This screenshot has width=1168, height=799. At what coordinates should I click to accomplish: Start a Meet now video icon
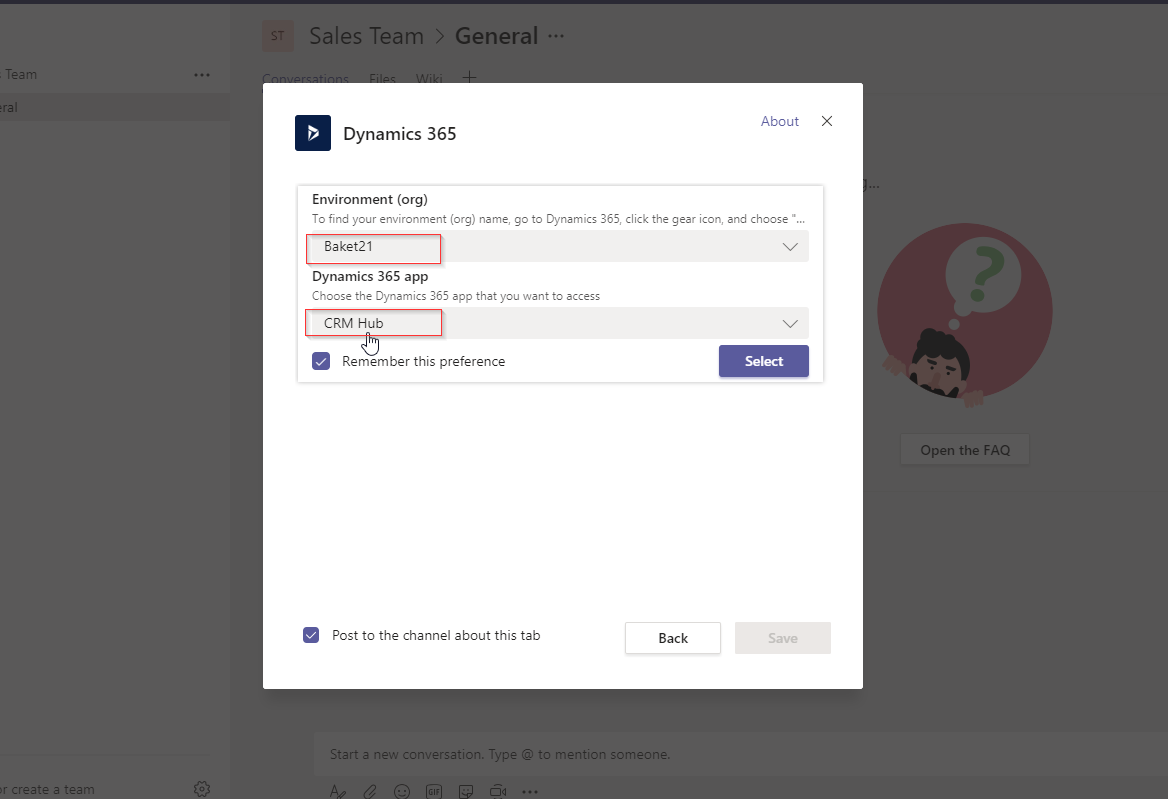coord(498,792)
